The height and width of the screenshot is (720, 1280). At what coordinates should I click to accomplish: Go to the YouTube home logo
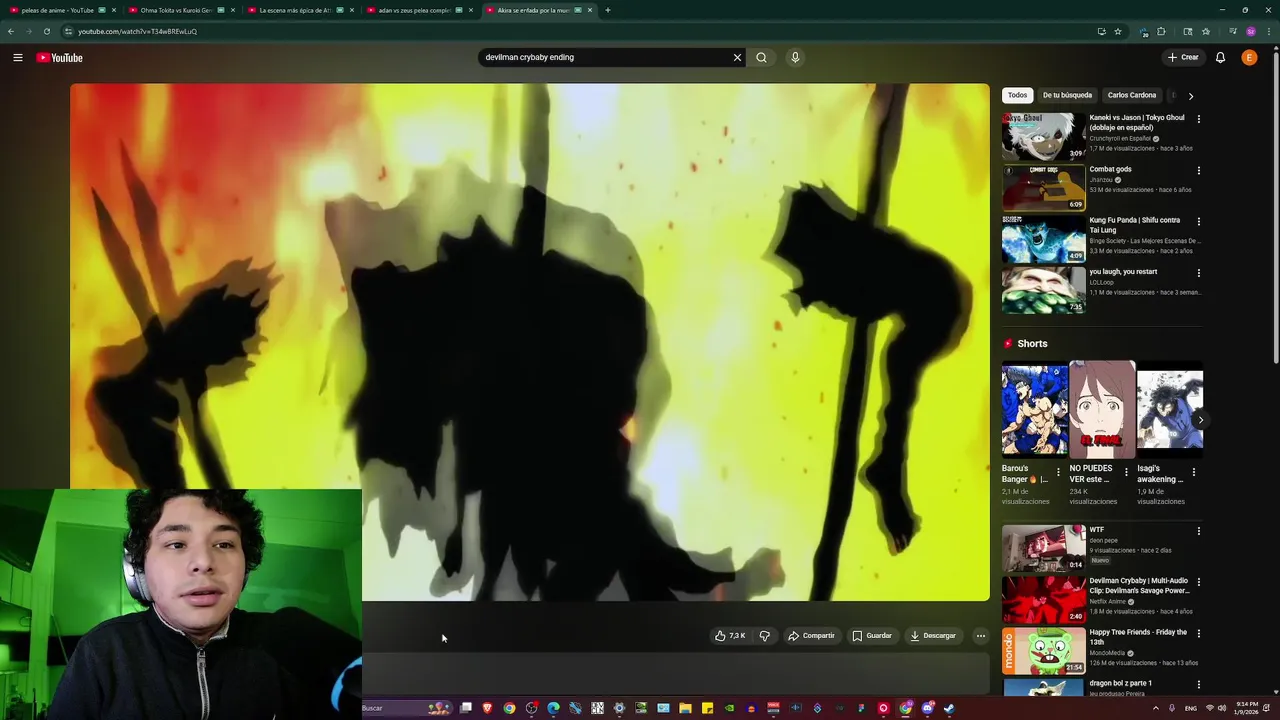60,57
